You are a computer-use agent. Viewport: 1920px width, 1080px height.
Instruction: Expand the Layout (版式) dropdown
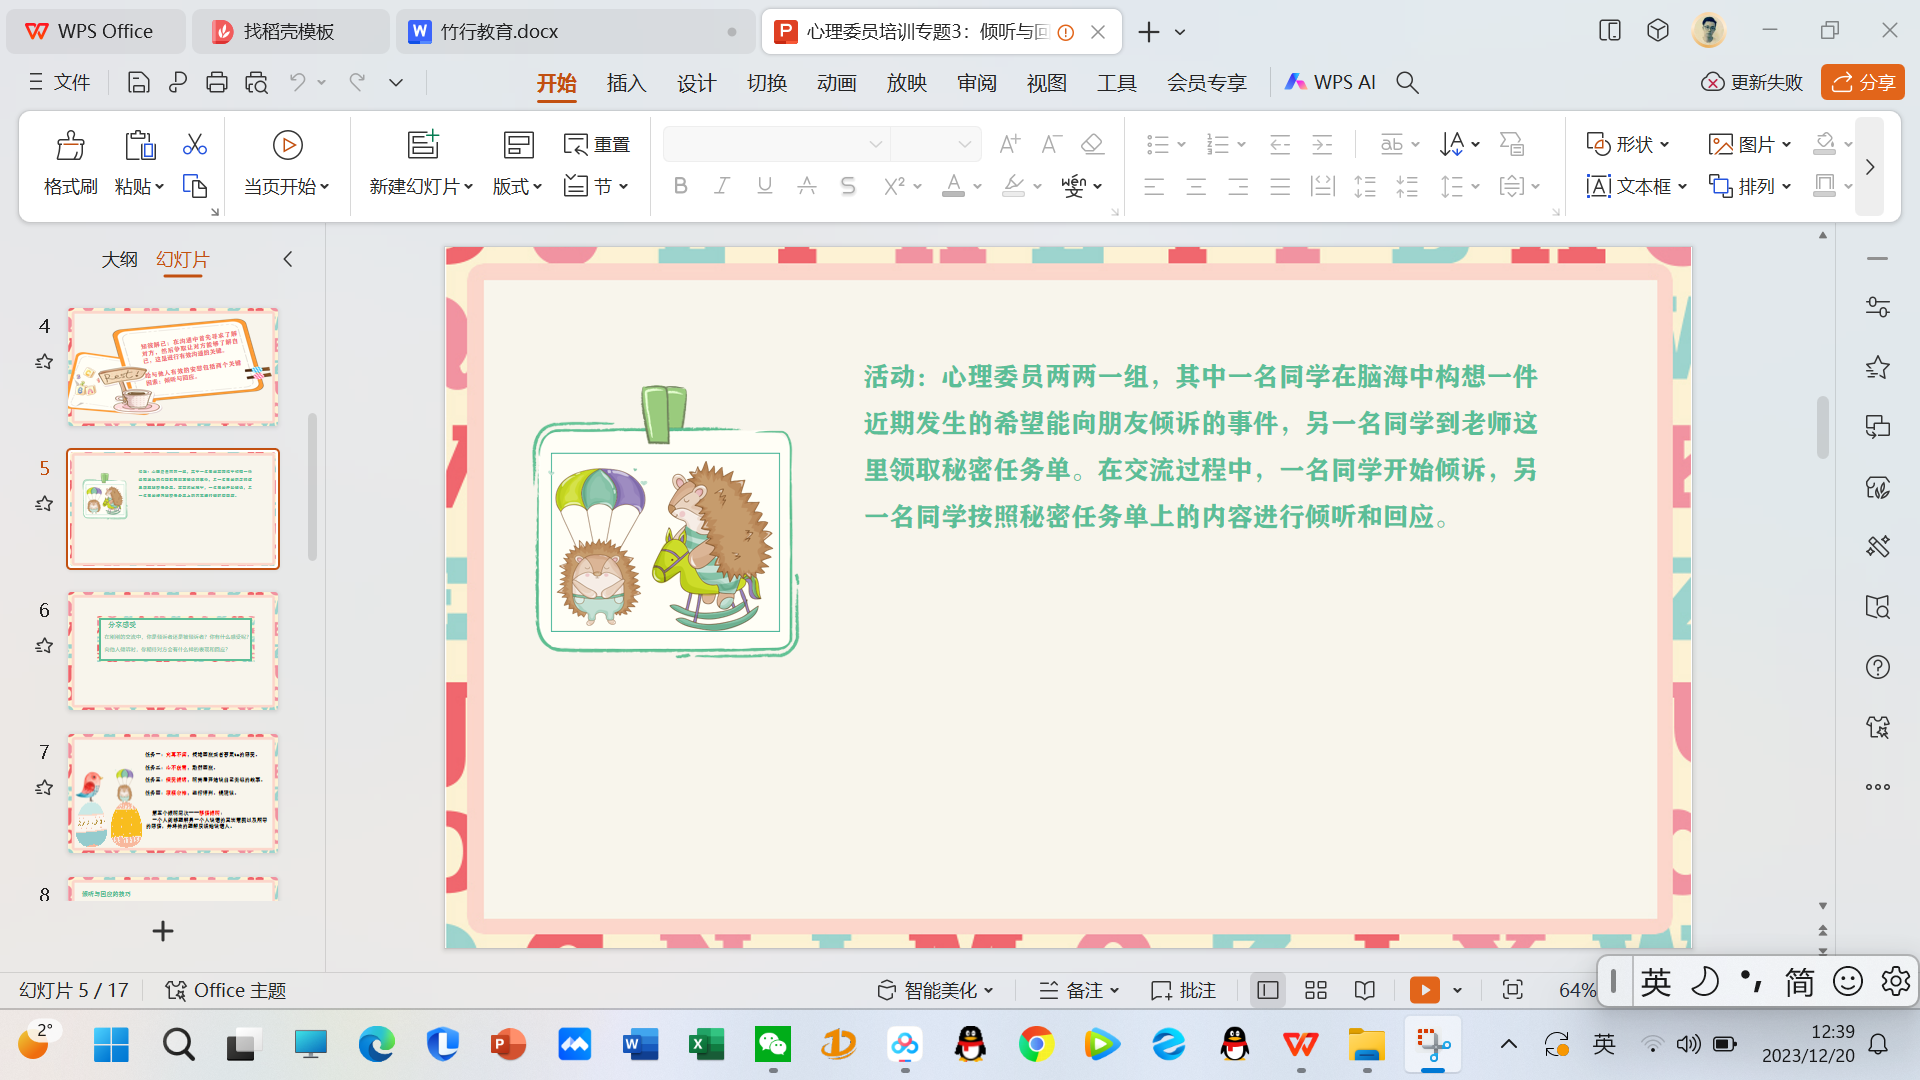[517, 186]
